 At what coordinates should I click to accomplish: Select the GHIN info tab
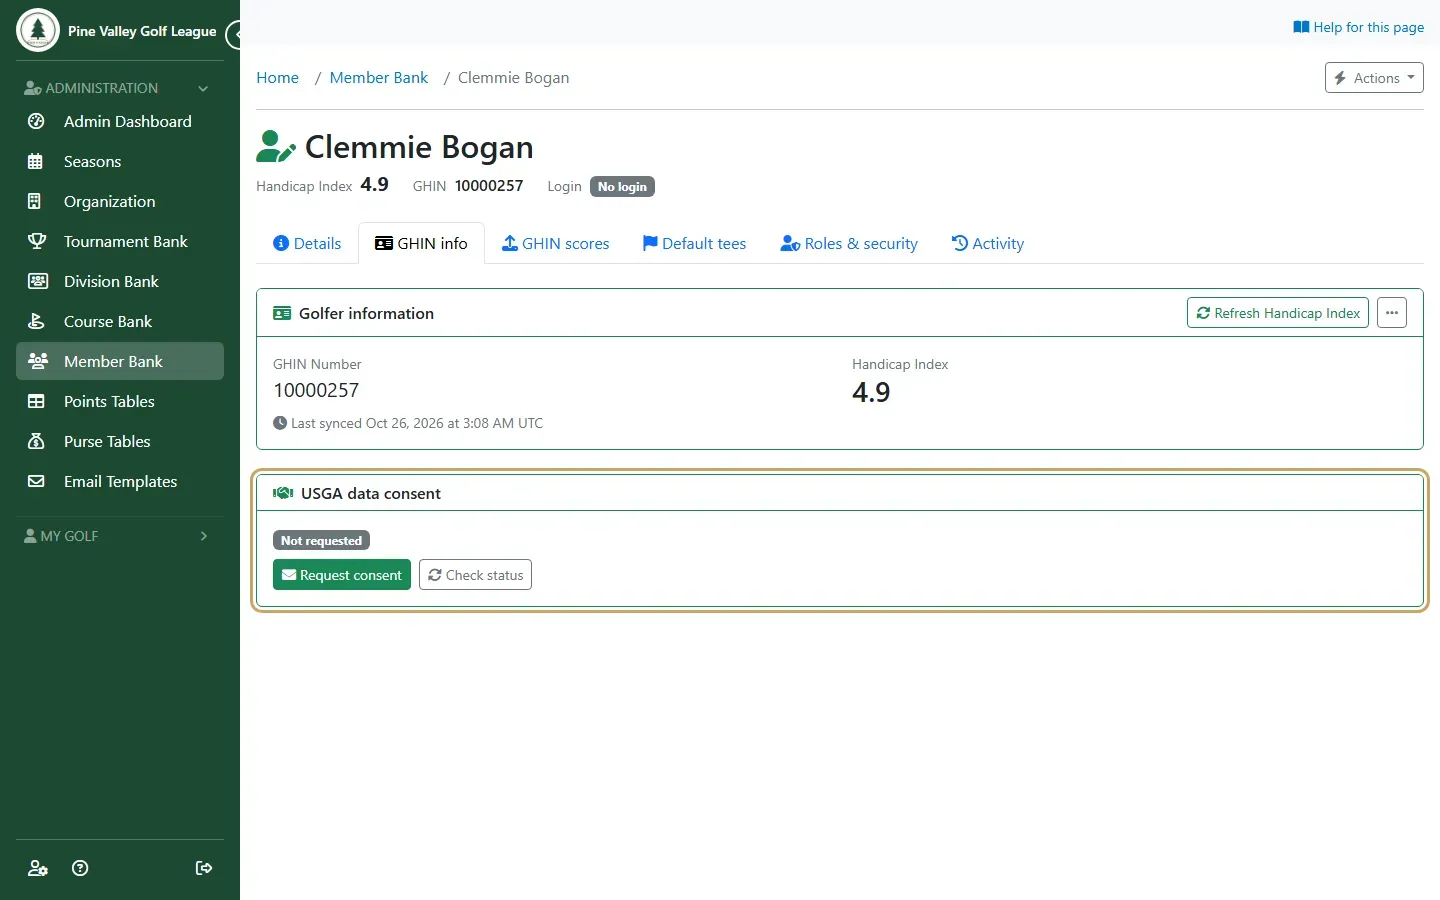421,243
